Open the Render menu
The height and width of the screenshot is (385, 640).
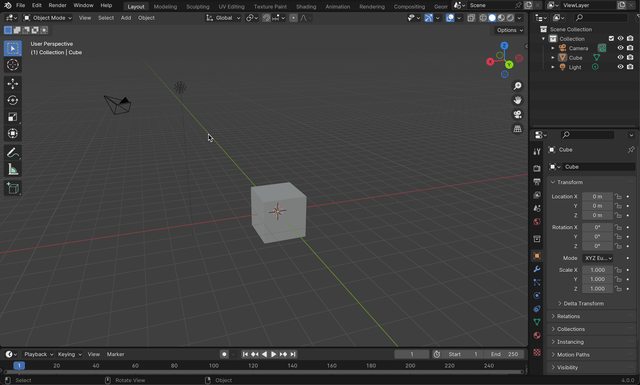point(58,5)
